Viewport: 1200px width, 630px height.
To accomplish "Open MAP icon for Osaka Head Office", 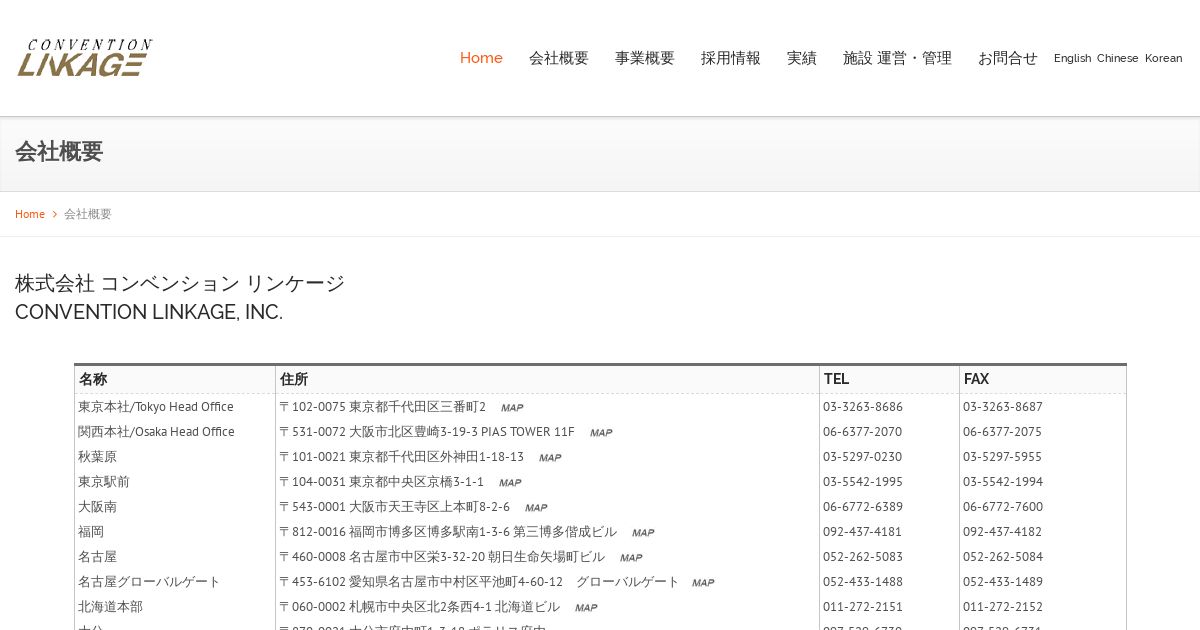I will pyautogui.click(x=601, y=433).
